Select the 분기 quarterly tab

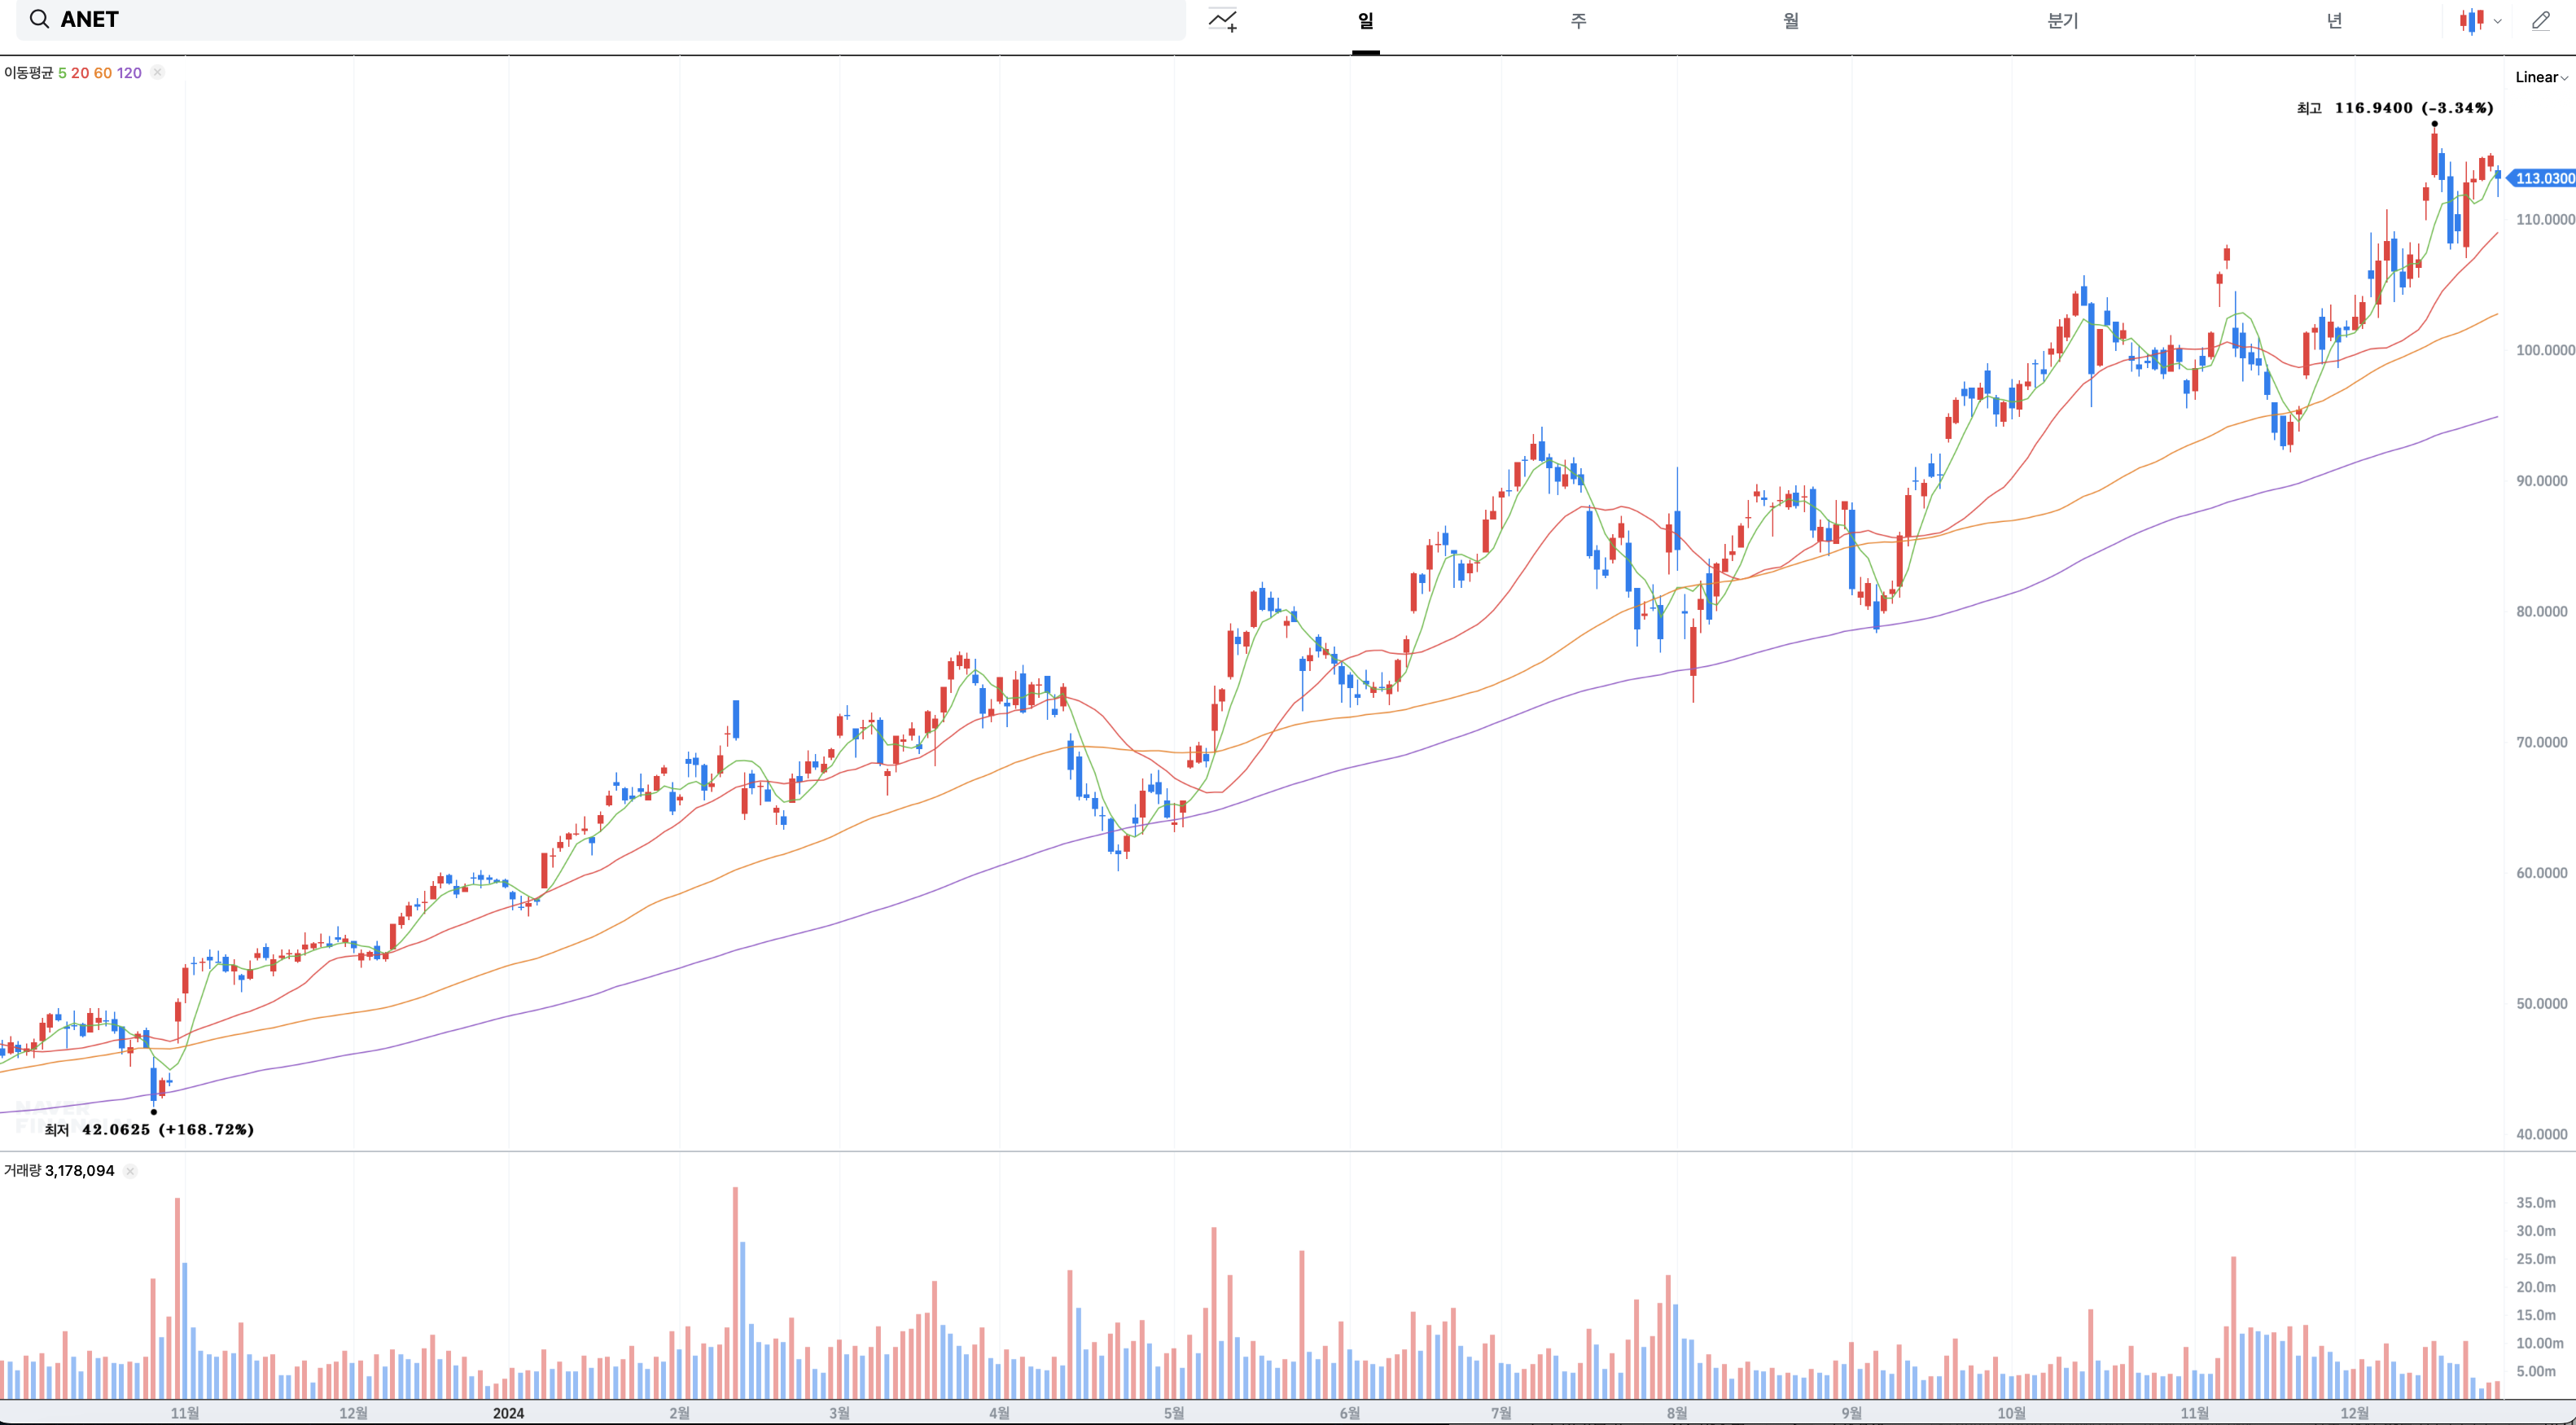tap(2062, 20)
